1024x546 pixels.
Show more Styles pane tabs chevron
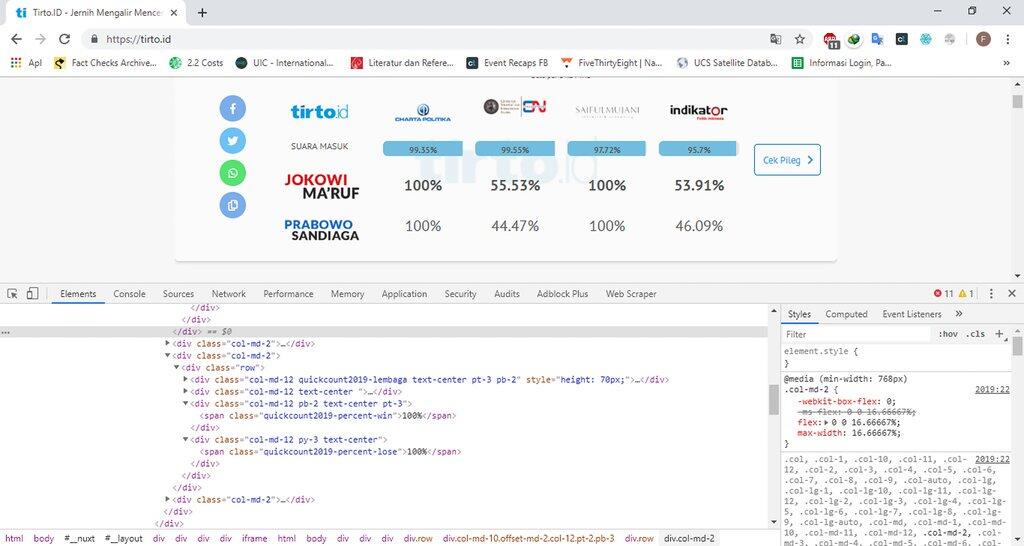click(959, 314)
